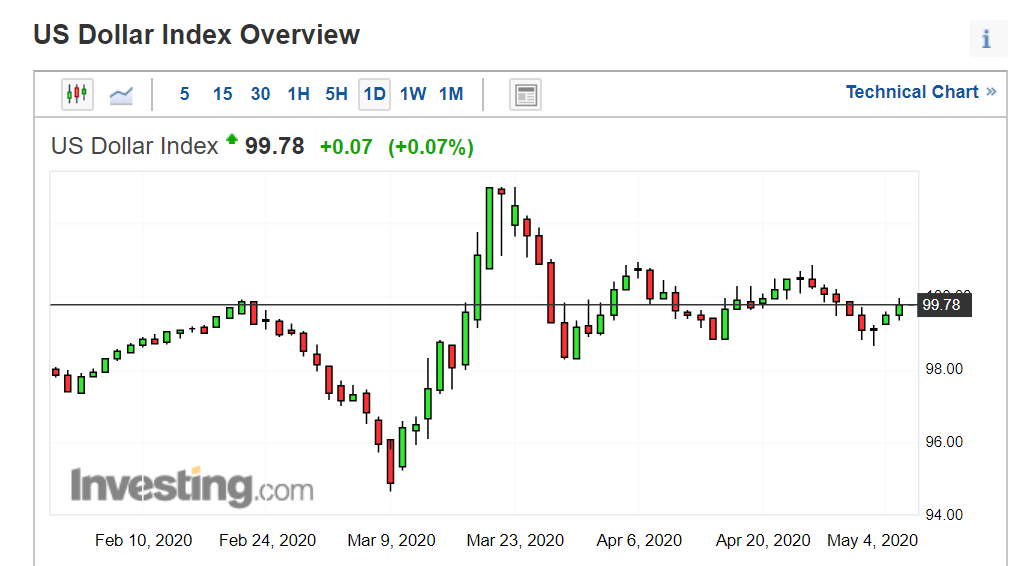Click the 96.00 price axis label
Screen dimensions: 1031x566
[x=944, y=442]
